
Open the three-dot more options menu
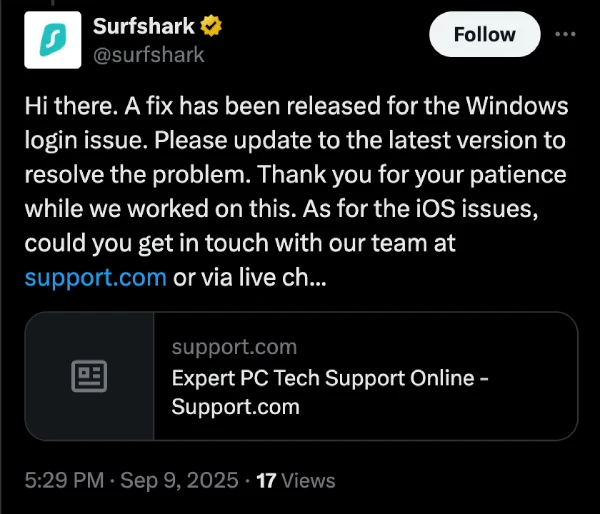coord(565,34)
